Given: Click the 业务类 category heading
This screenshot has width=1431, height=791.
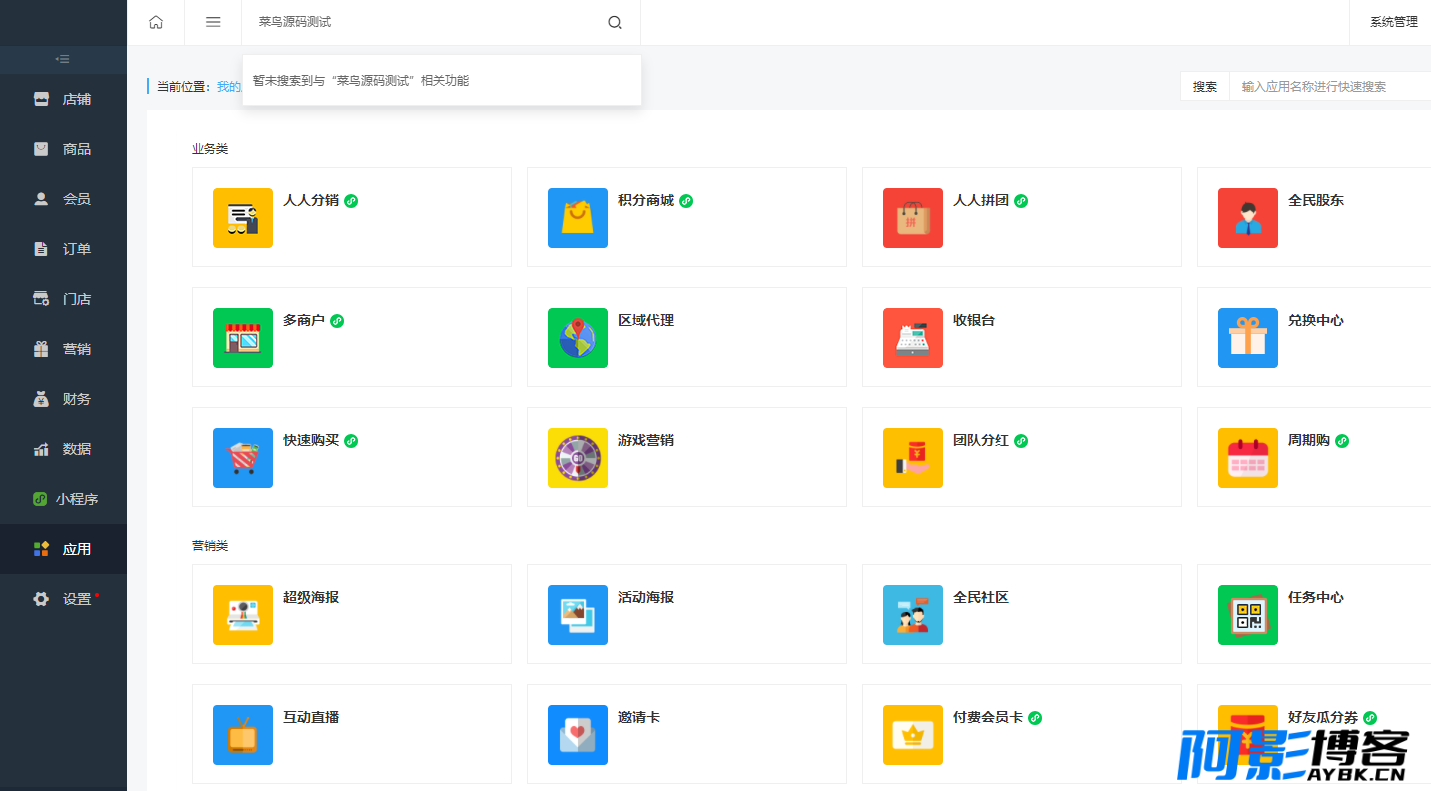Looking at the screenshot, I should (x=210, y=148).
